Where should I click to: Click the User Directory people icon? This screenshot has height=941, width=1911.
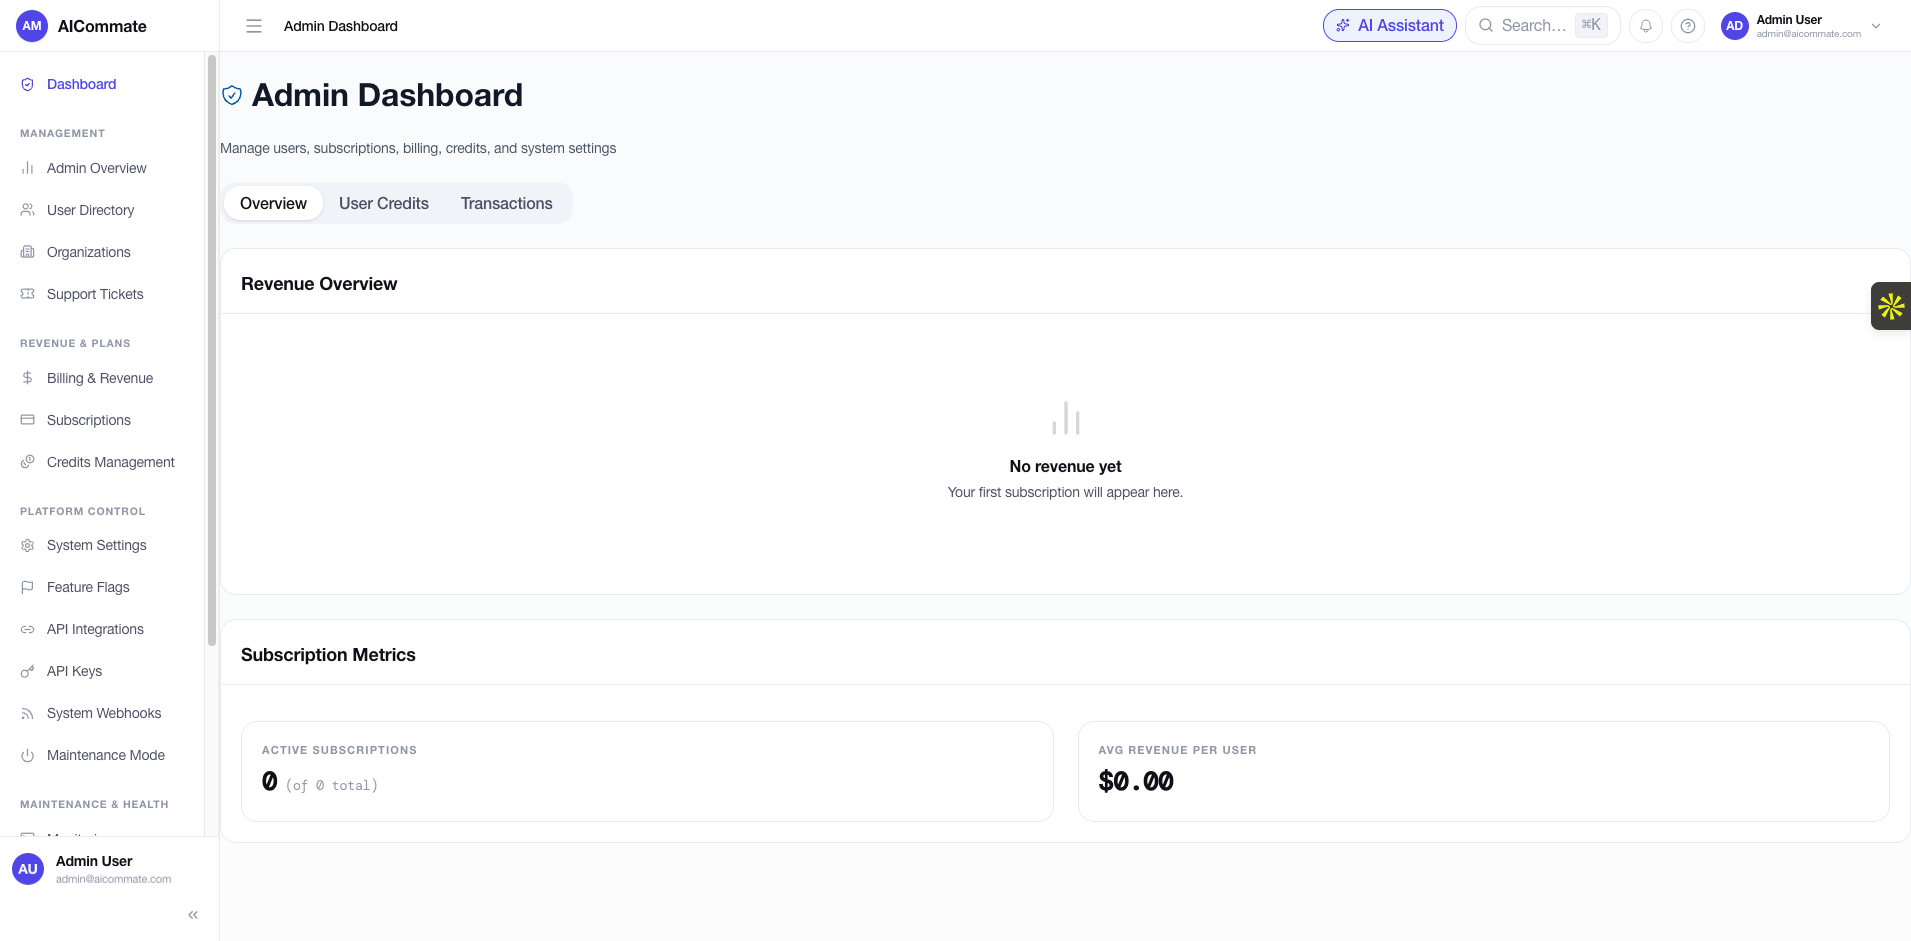[28, 210]
